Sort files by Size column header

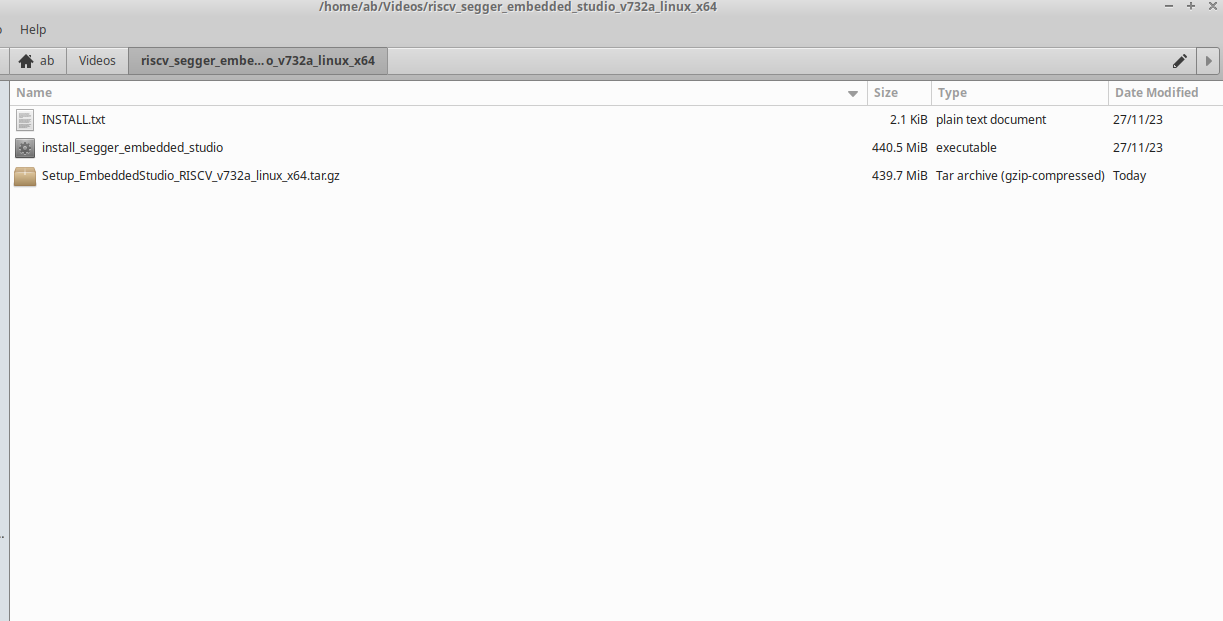(899, 93)
